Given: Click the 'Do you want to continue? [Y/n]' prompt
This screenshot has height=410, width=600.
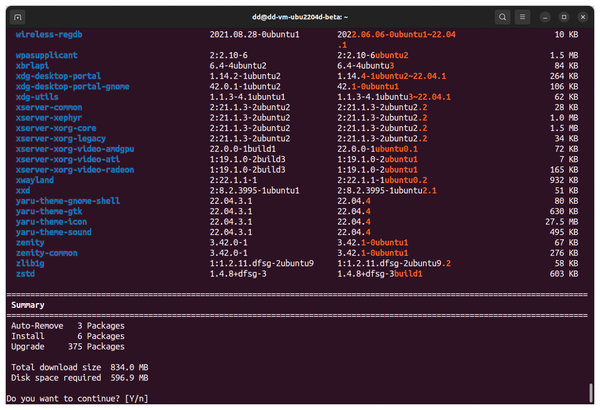Looking at the screenshot, I should coord(77,399).
